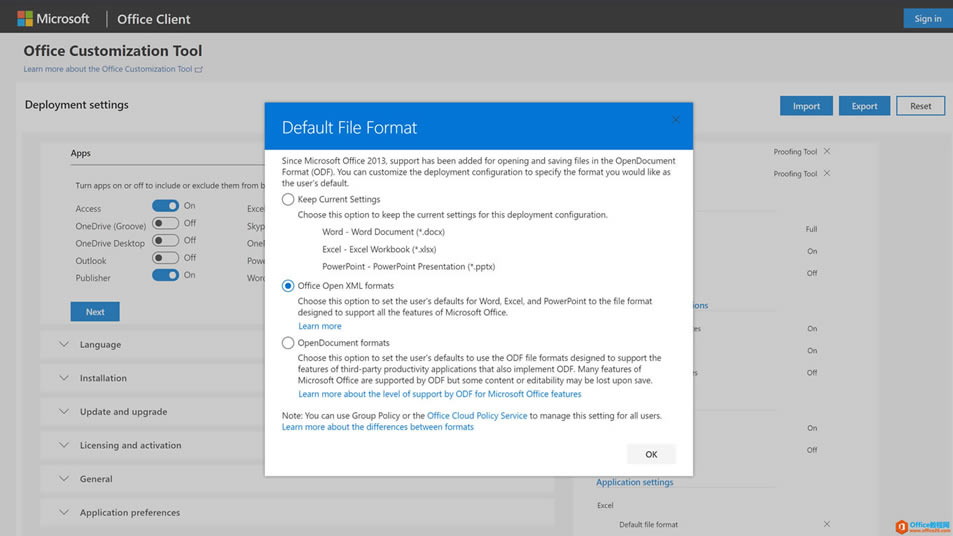Turn on the Outlook app switch
The width and height of the screenshot is (953, 536).
pos(165,258)
